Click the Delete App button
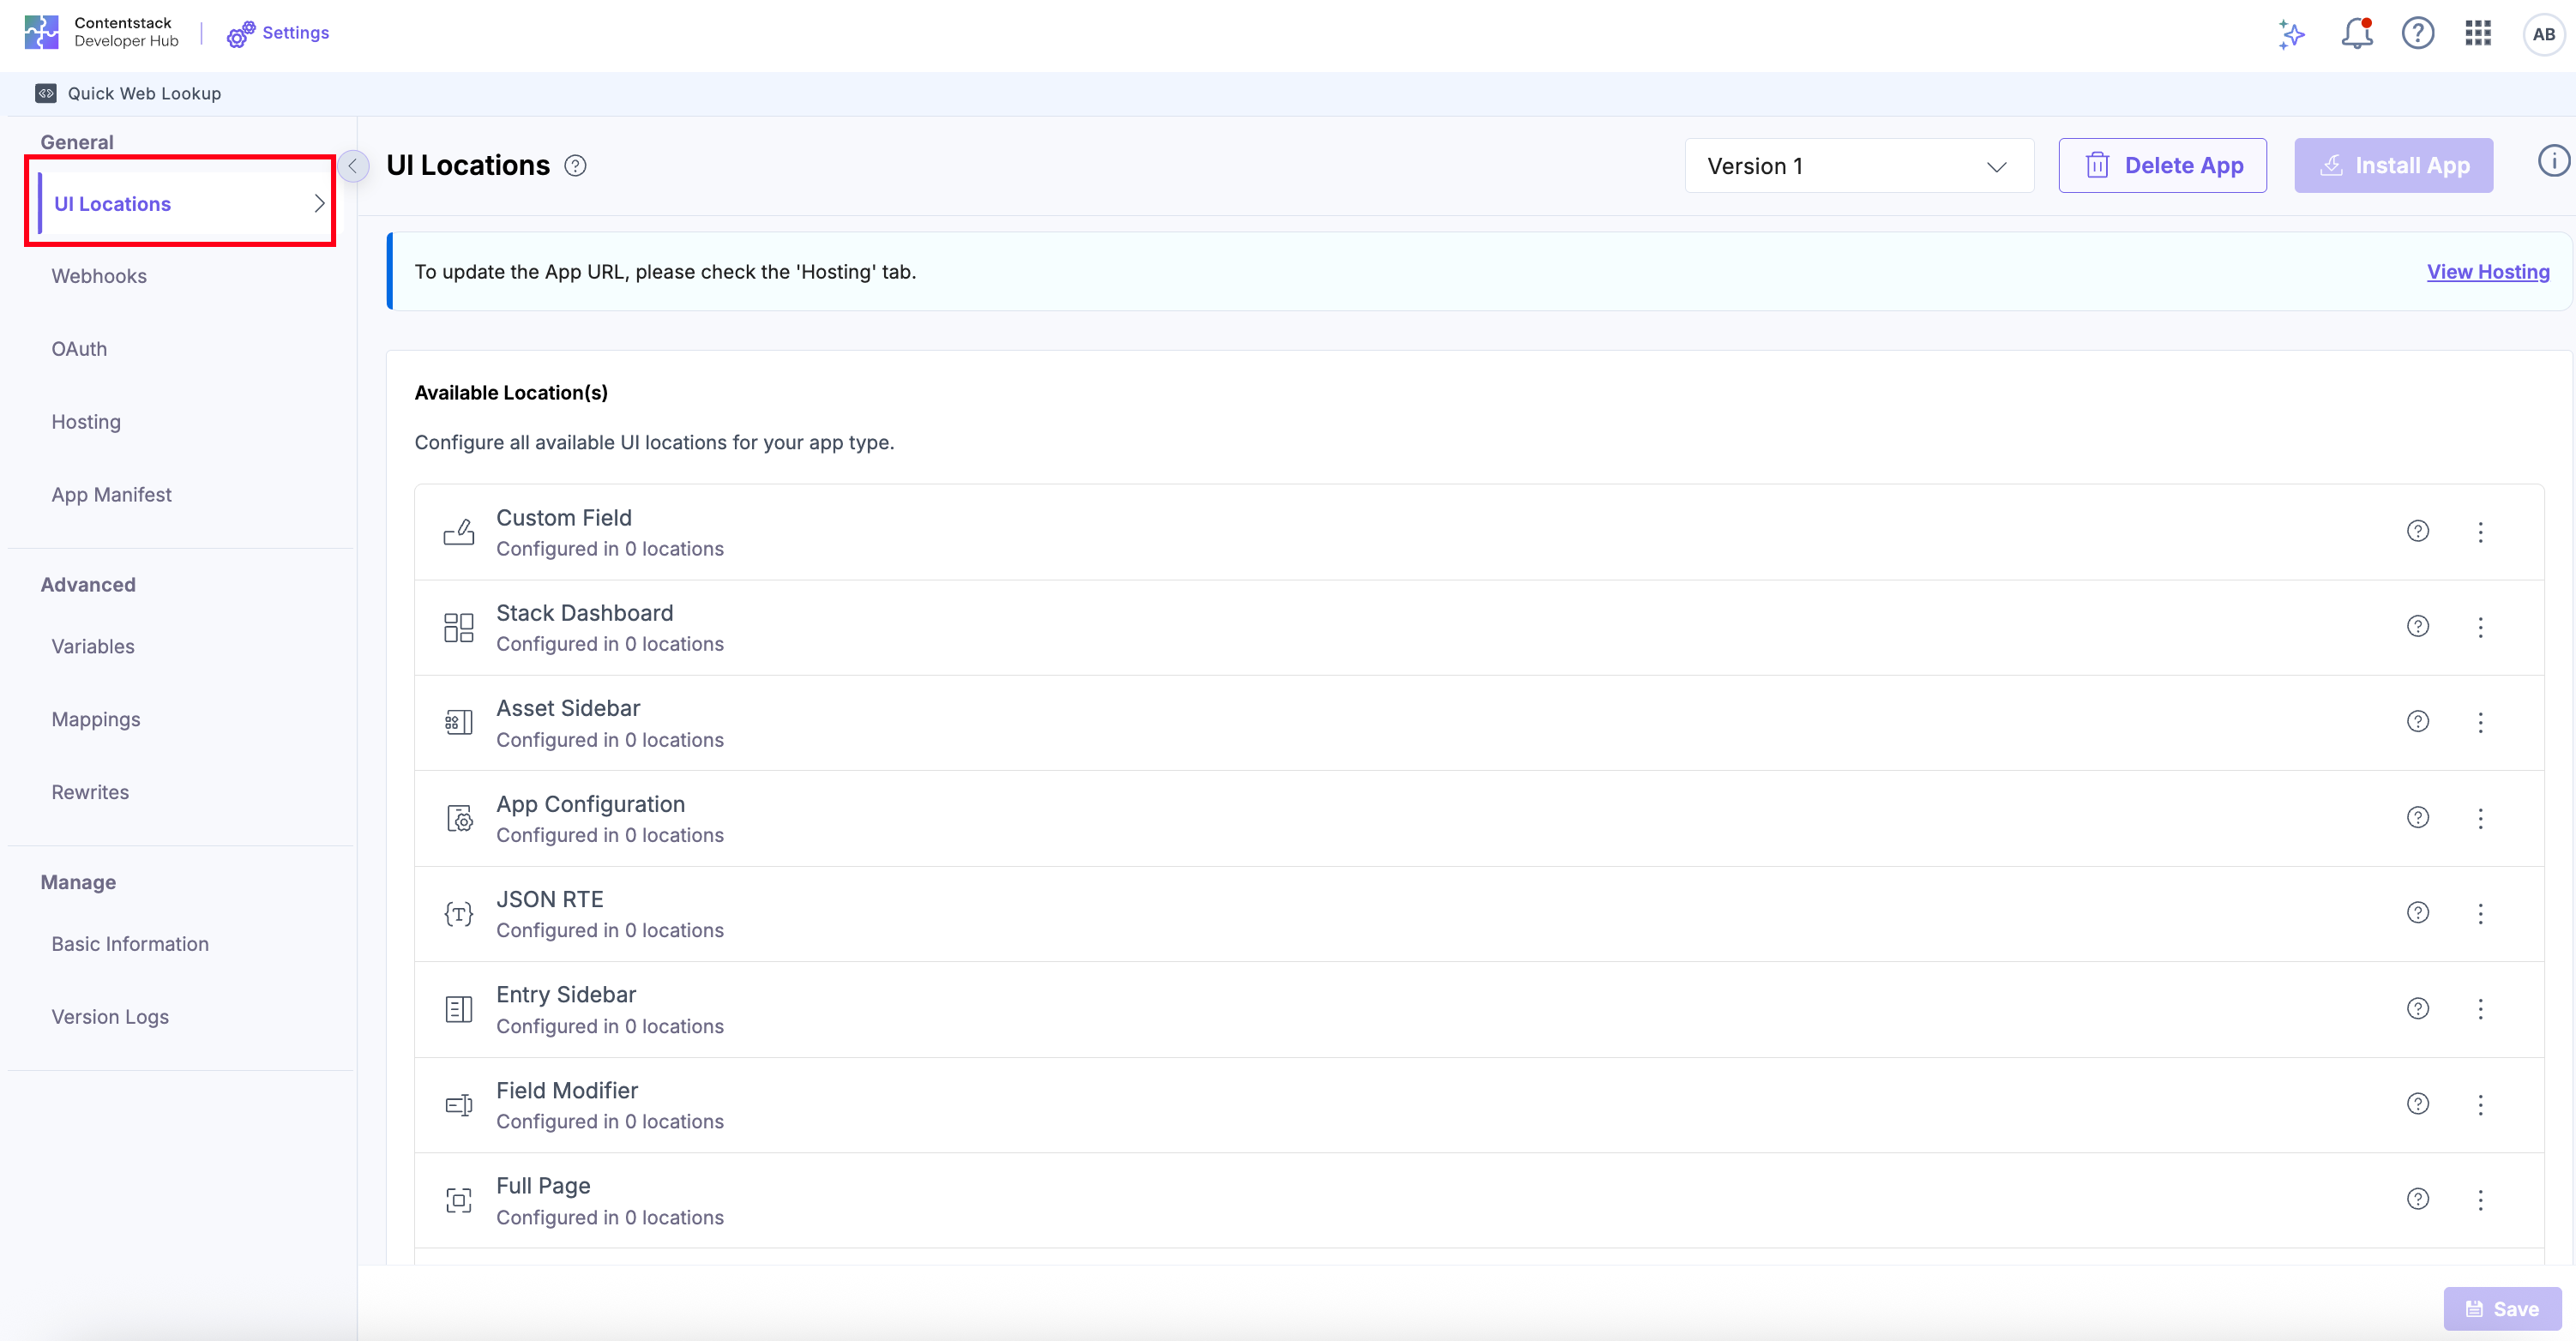 click(x=2162, y=166)
